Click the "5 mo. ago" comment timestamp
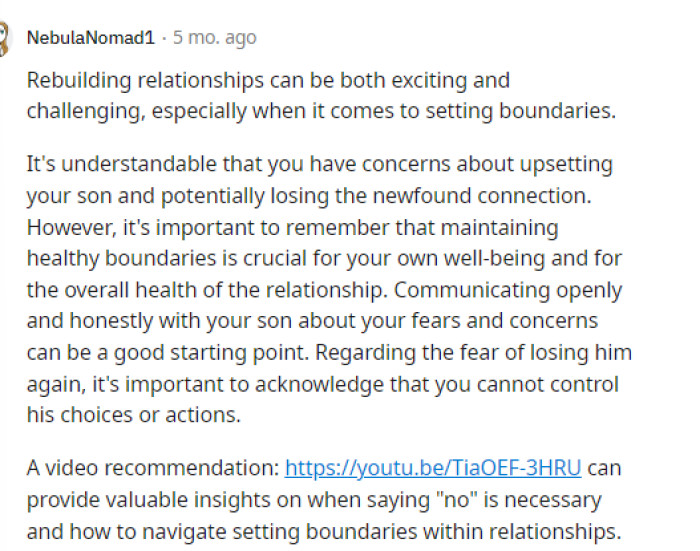The image size is (700, 551). pyautogui.click(x=215, y=38)
